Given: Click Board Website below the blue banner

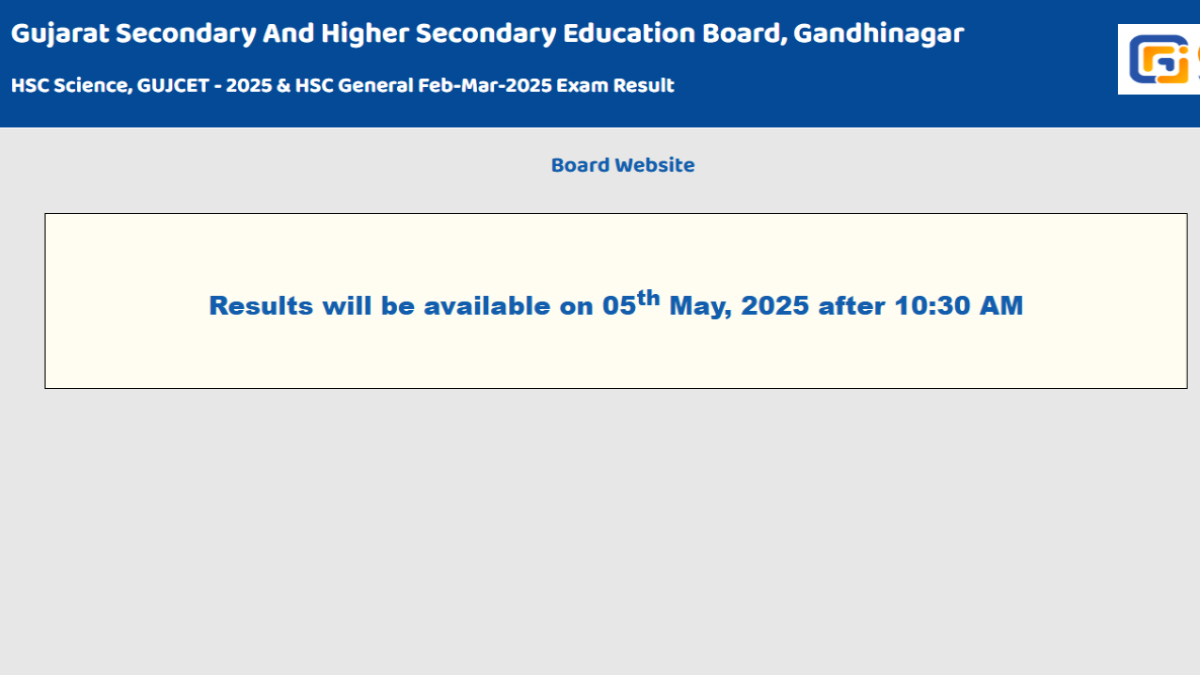Looking at the screenshot, I should (622, 164).
